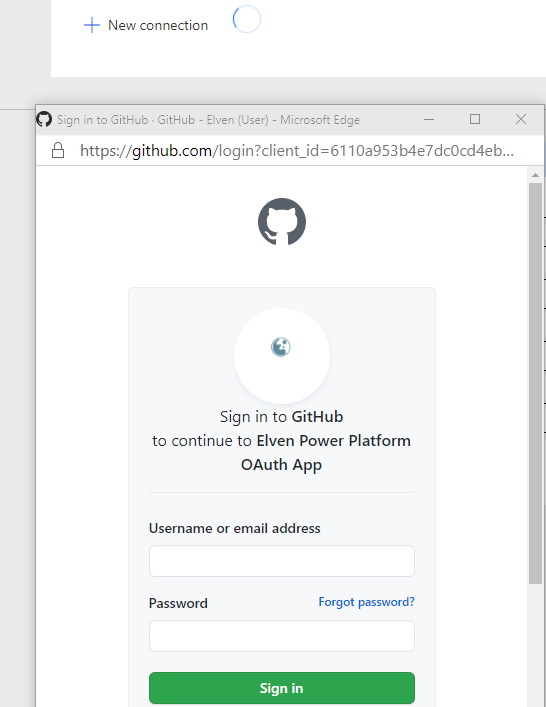546x707 pixels.
Task: Click the Username or email address label
Action: pyautogui.click(x=234, y=528)
